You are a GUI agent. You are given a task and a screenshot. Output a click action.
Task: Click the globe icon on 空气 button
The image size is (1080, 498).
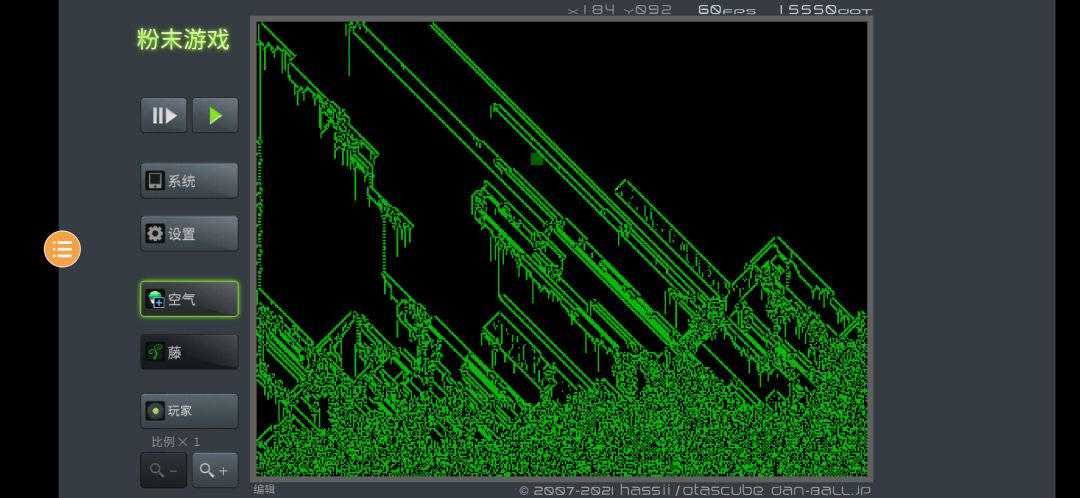tap(155, 299)
